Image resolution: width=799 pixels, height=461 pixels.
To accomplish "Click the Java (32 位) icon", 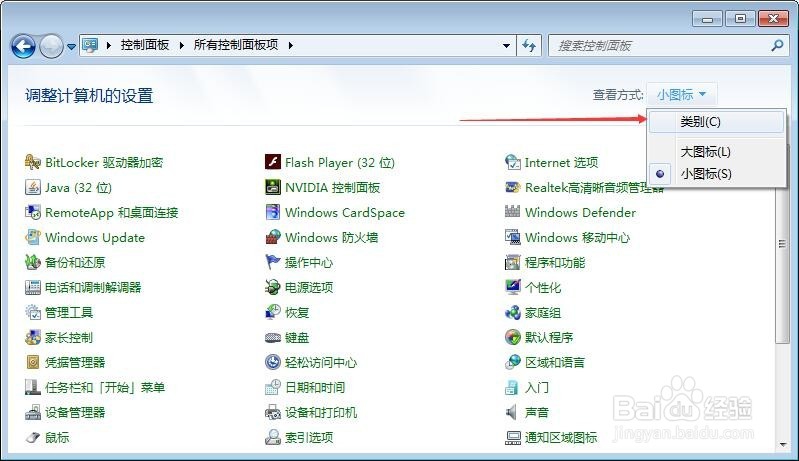I will [33, 187].
